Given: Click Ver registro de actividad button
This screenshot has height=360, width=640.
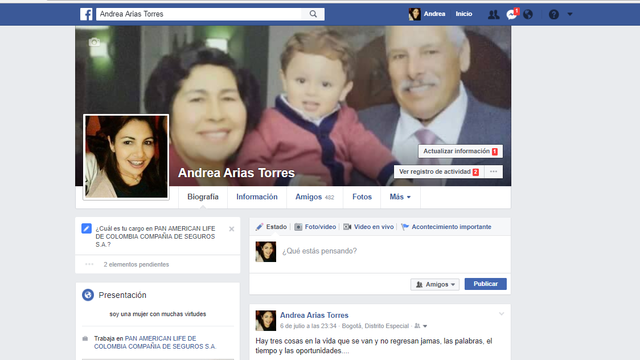Looking at the screenshot, I should 439,172.
